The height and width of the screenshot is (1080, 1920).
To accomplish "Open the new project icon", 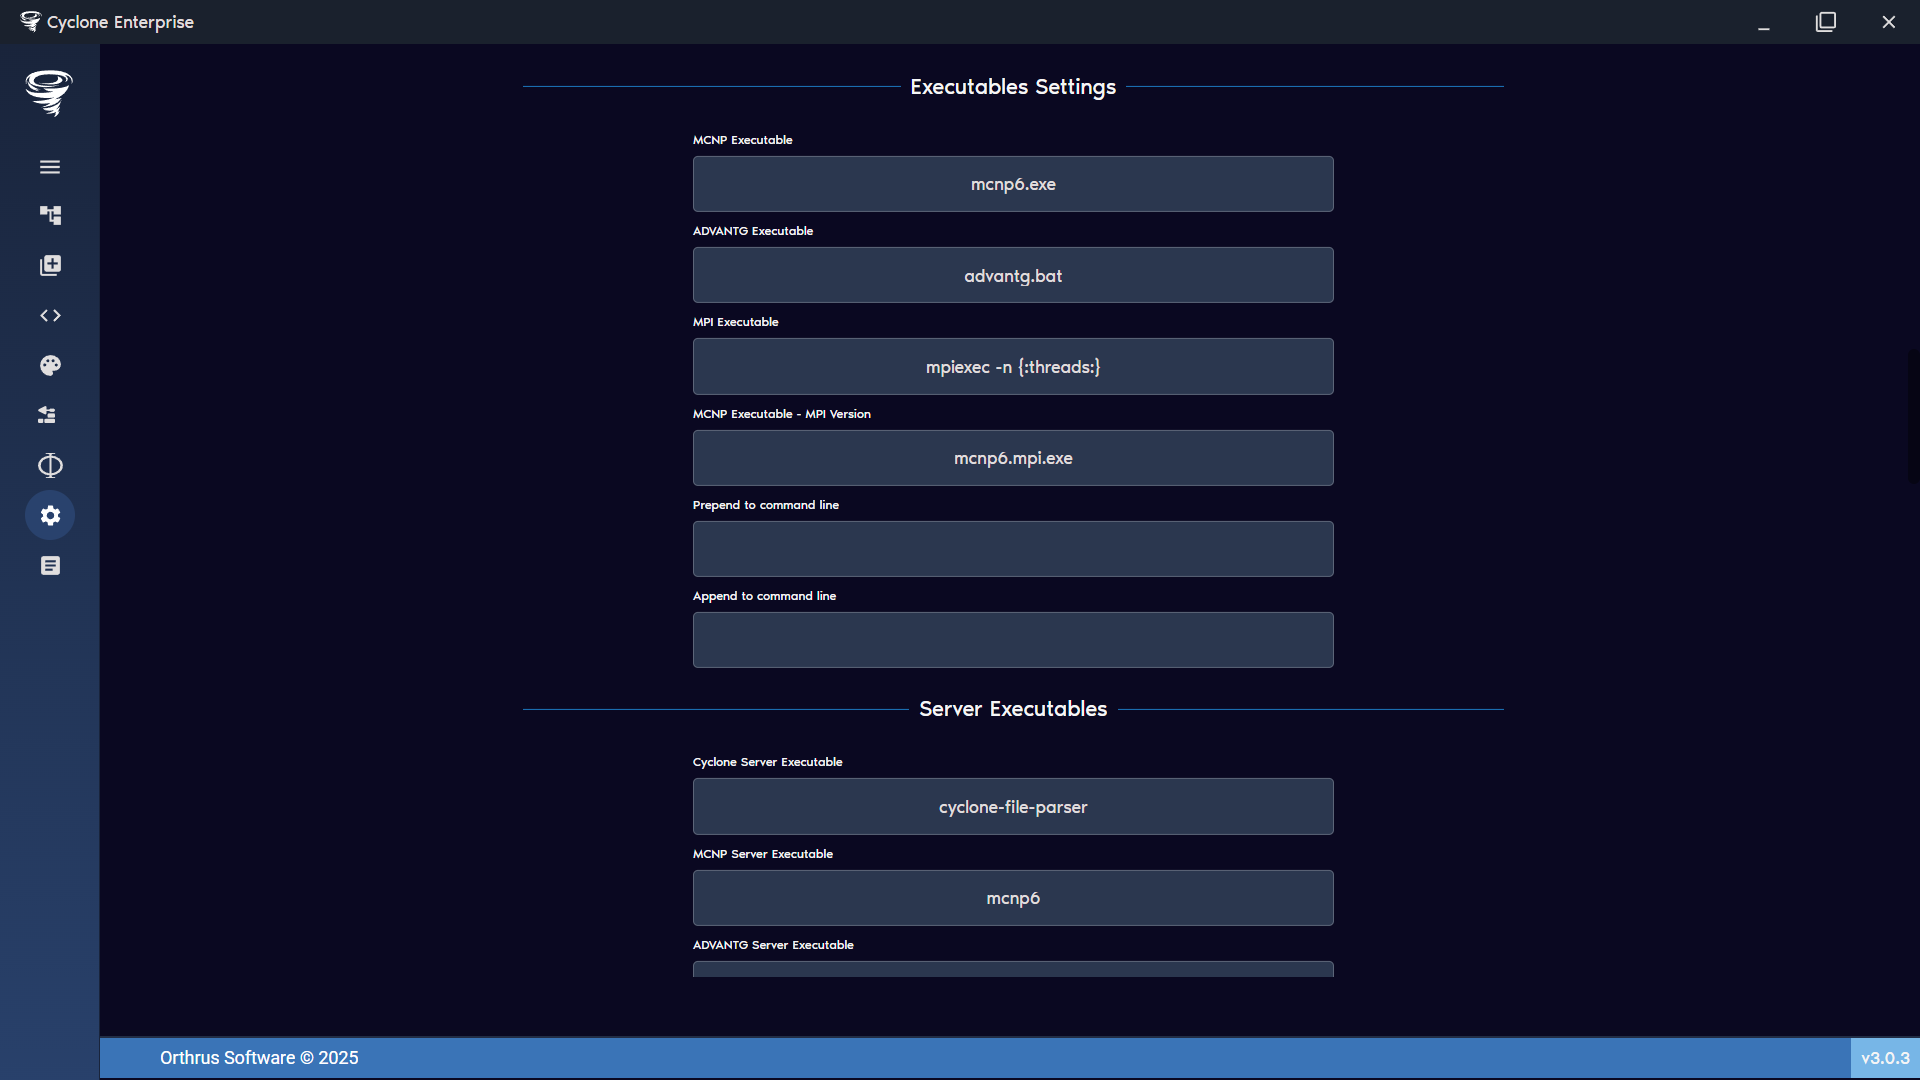I will tap(49, 265).
